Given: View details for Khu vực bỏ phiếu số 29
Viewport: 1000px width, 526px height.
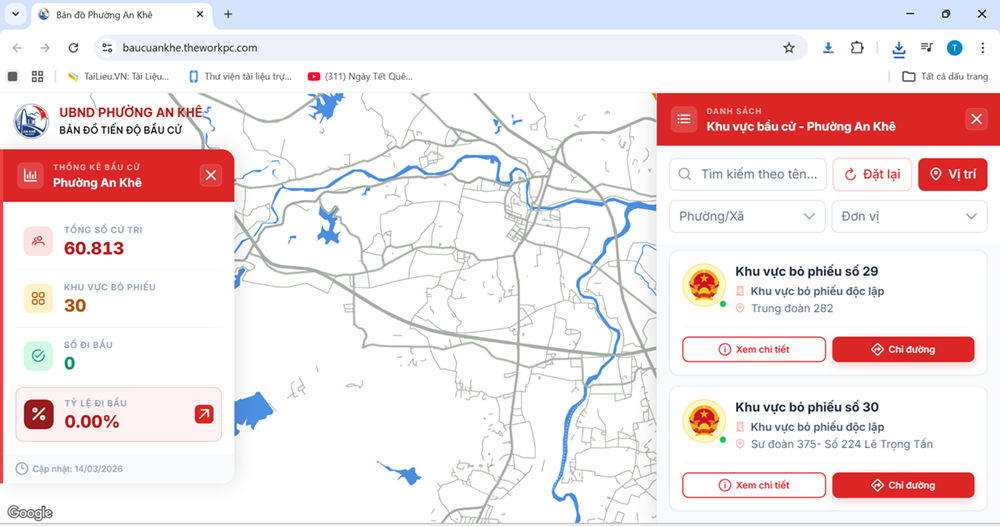Looking at the screenshot, I should point(754,349).
